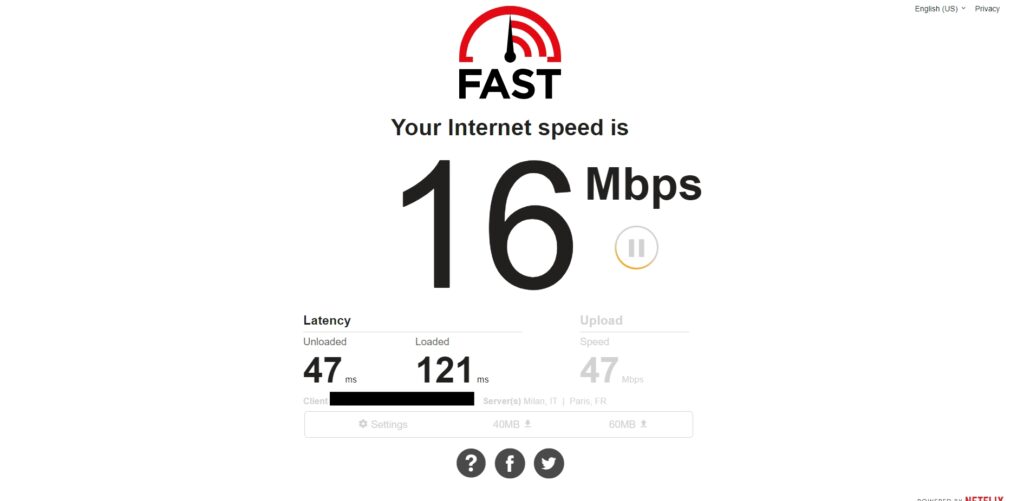The height and width of the screenshot is (501, 1024).
Task: Open the help question mark icon
Action: click(x=471, y=463)
